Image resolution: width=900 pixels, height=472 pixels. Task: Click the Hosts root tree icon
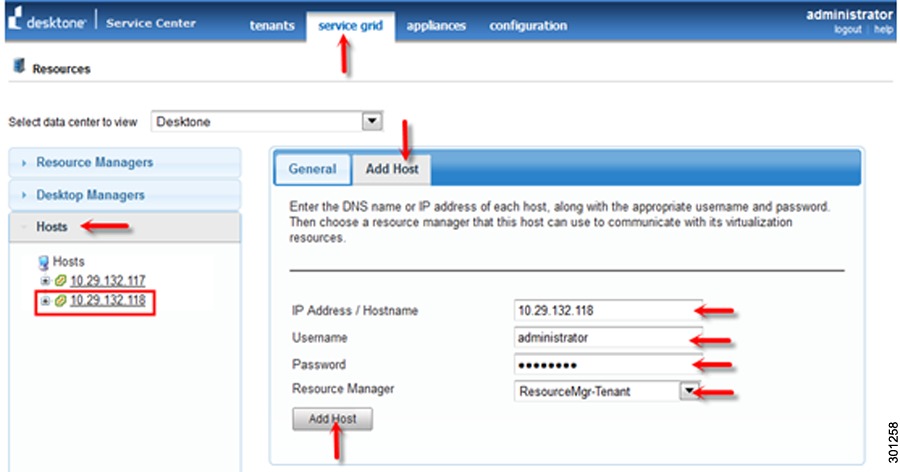pos(44,263)
